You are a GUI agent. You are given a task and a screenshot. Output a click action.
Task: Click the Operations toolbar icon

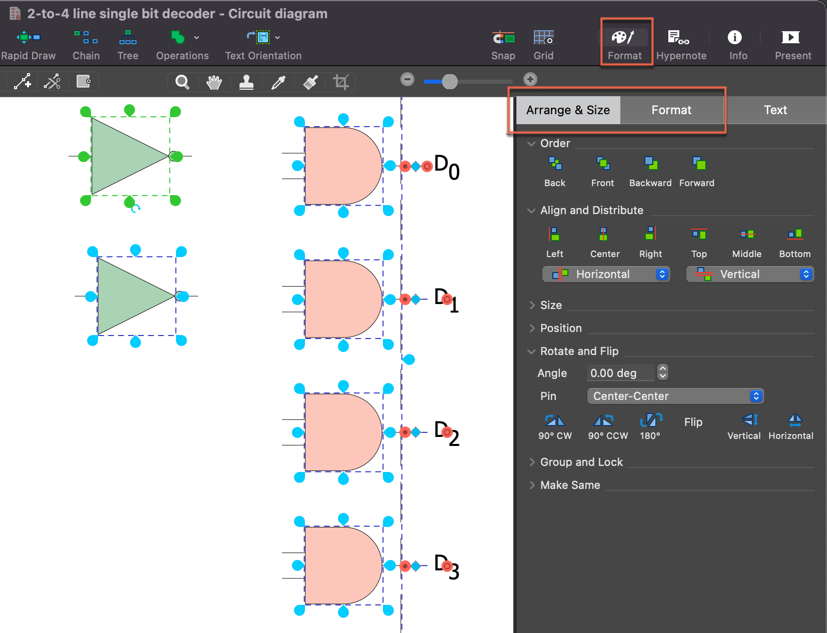178,37
